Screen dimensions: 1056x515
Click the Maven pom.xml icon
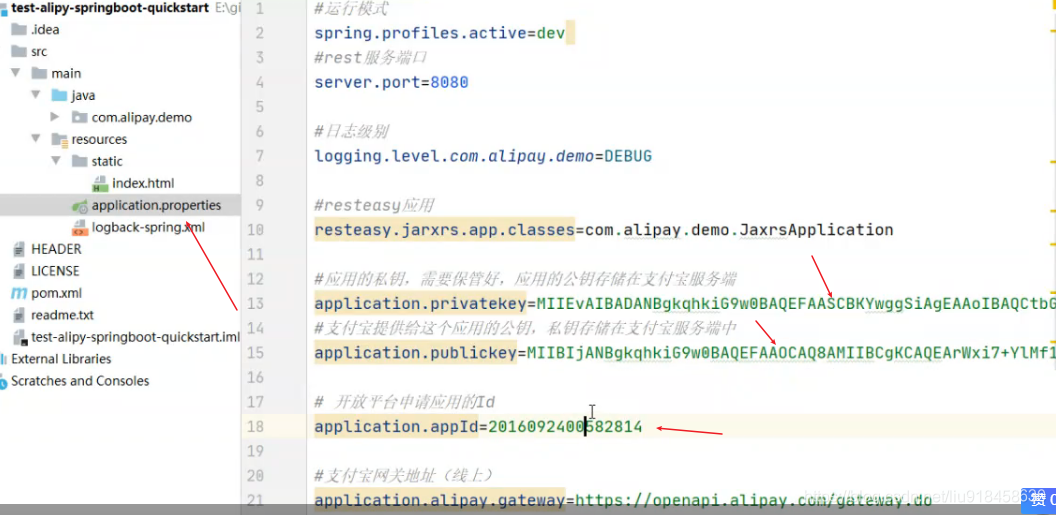click(x=19, y=294)
